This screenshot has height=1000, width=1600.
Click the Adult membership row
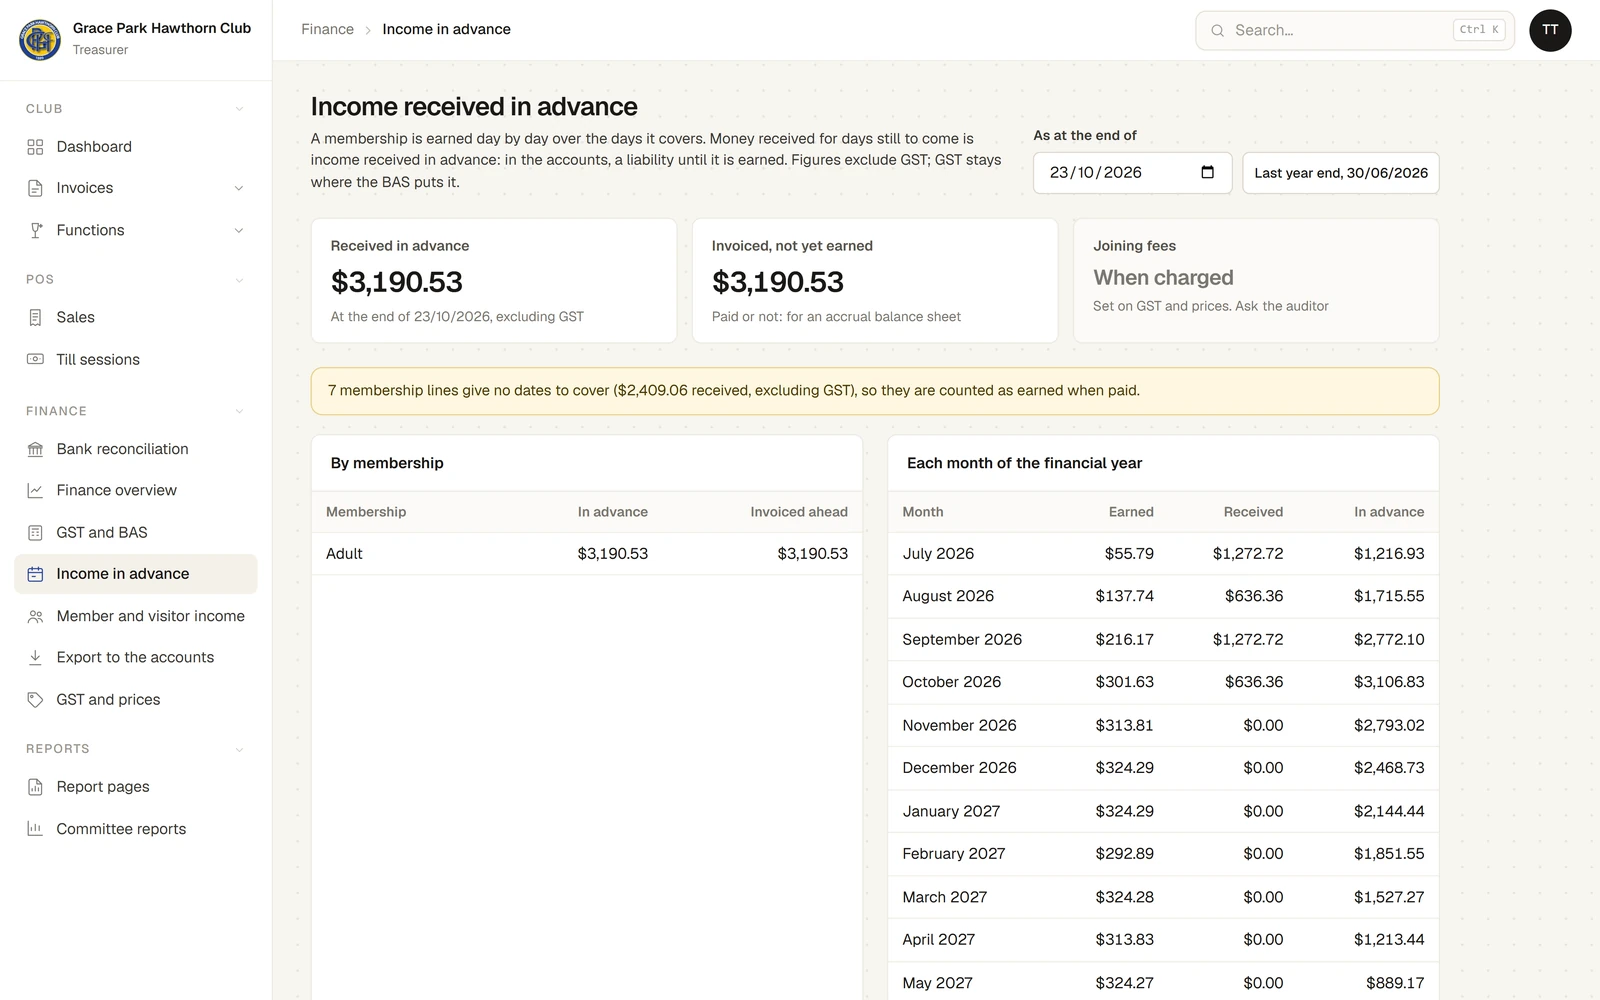[x=587, y=554]
